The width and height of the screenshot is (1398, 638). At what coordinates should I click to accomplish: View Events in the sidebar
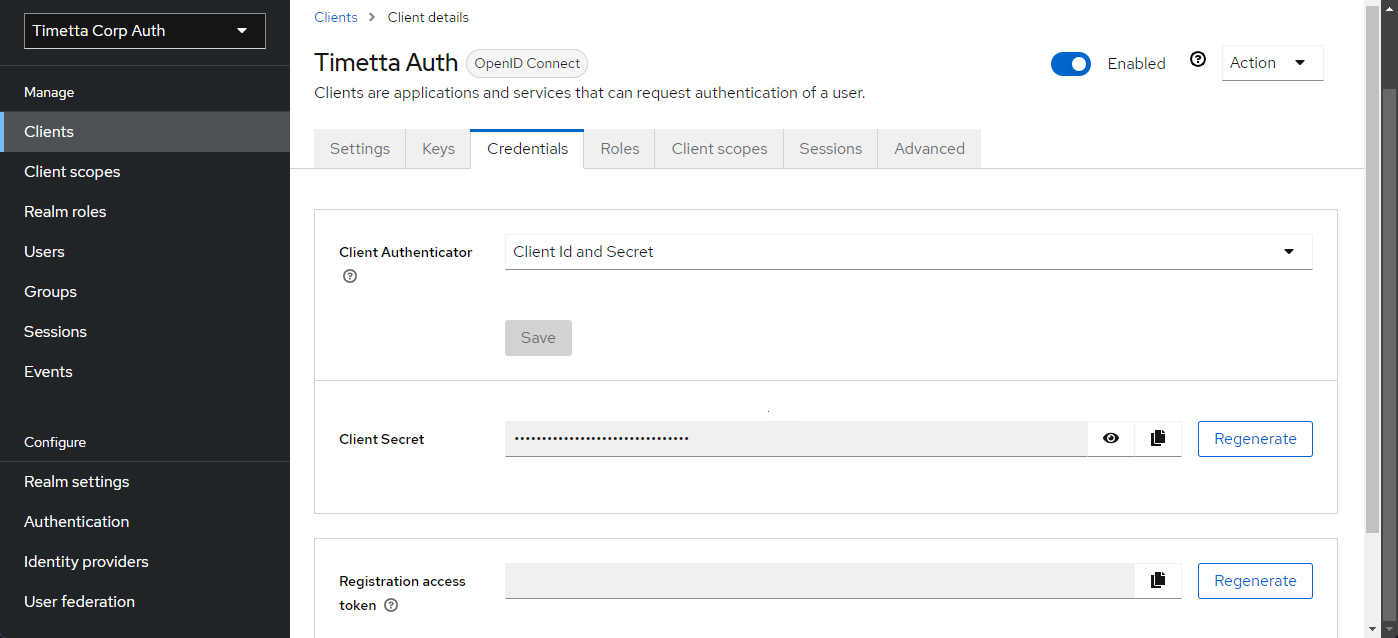click(145, 372)
